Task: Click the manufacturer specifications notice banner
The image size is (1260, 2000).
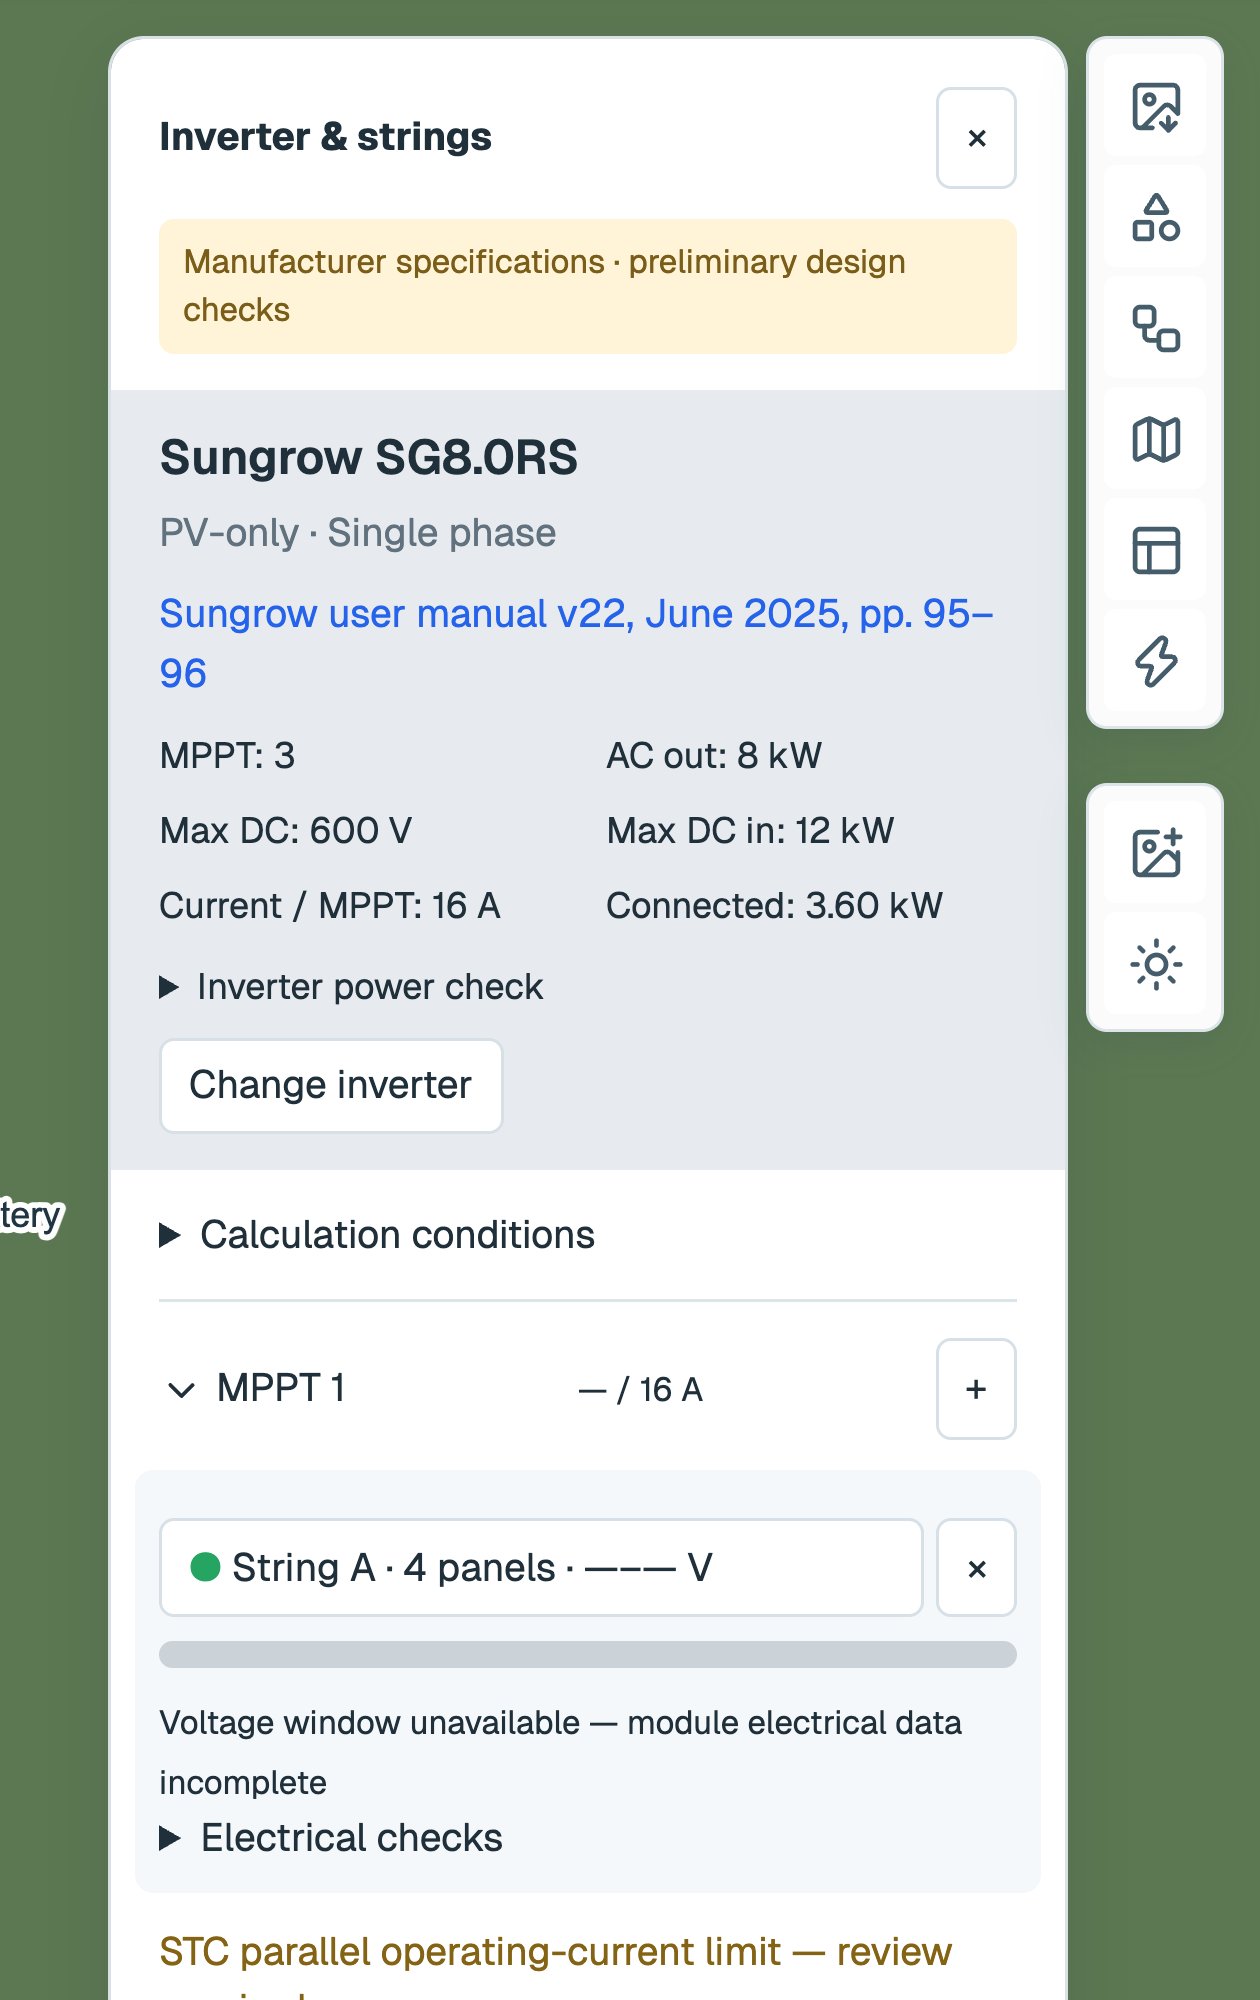Action: click(x=588, y=286)
